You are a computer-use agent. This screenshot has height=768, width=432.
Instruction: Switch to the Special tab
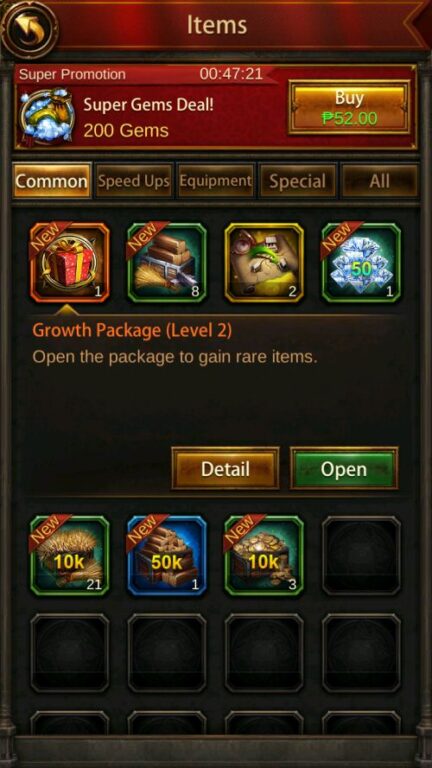[x=298, y=181]
